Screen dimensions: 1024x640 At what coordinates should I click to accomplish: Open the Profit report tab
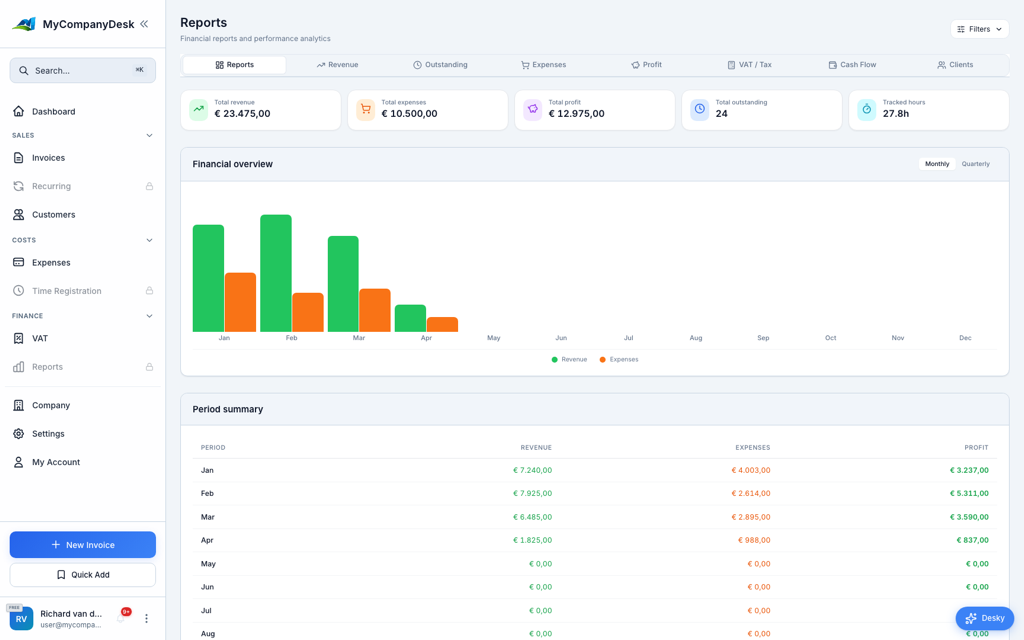(646, 64)
